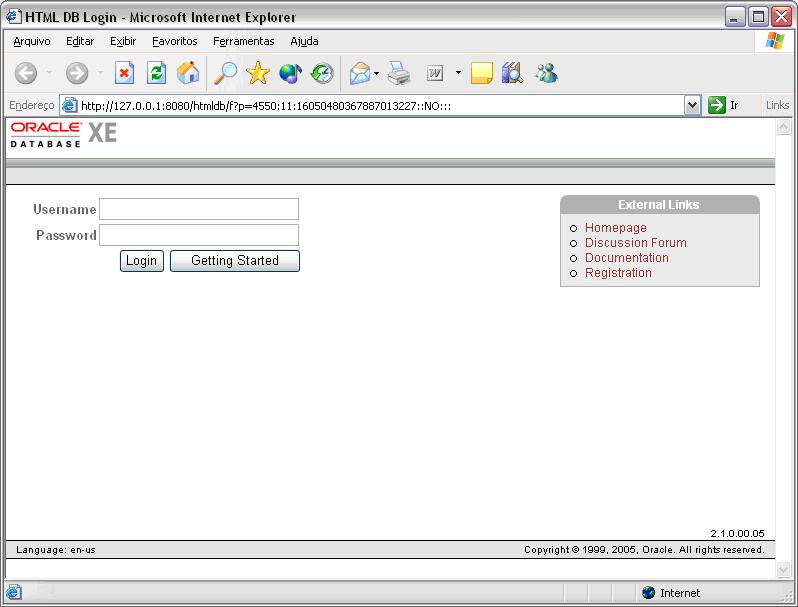Open dropdown arrow next to Edit icon
This screenshot has width=798, height=607.
(458, 73)
